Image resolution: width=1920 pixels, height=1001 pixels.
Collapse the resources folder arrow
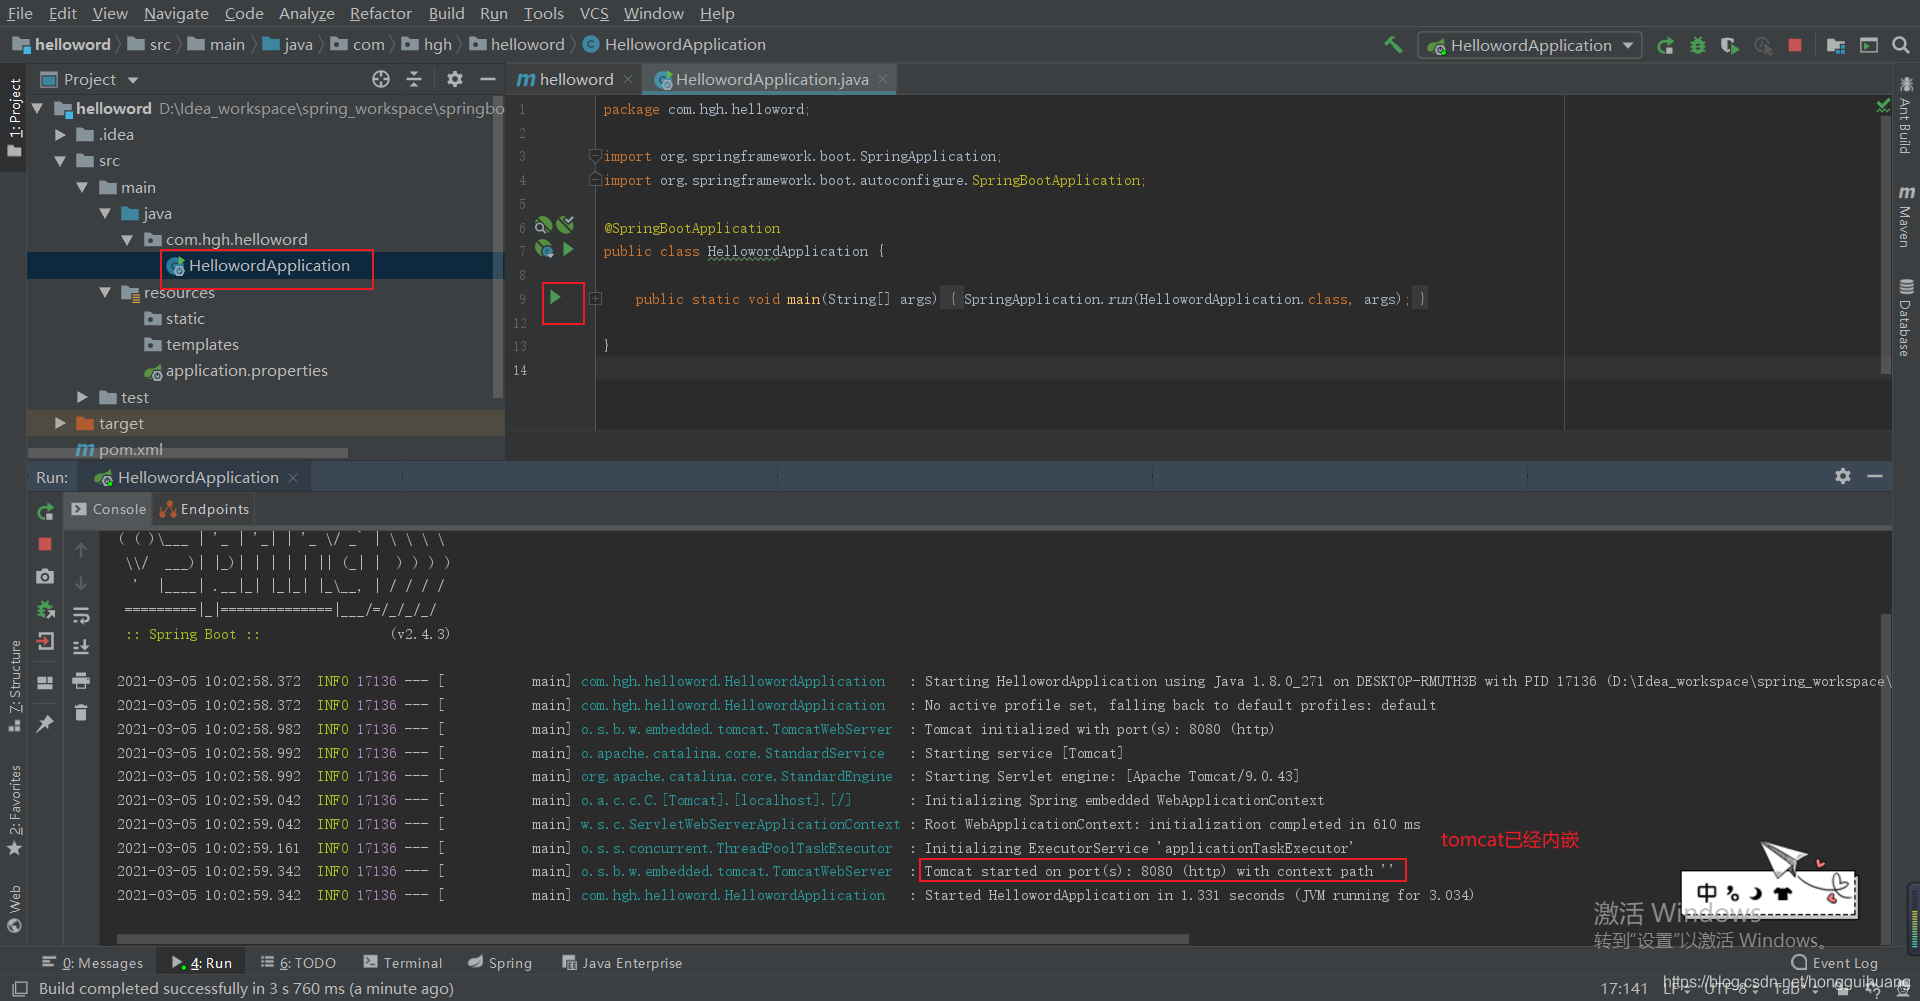click(105, 292)
